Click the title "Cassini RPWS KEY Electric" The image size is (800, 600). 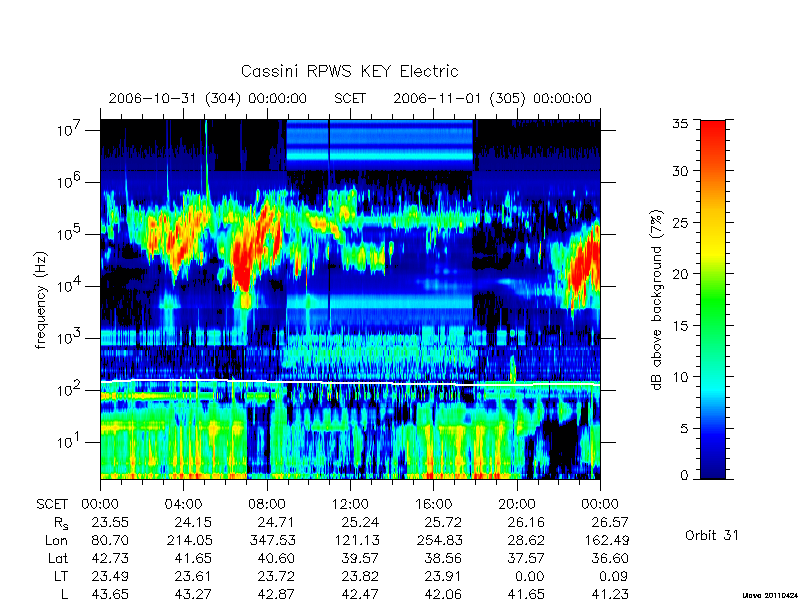click(349, 71)
